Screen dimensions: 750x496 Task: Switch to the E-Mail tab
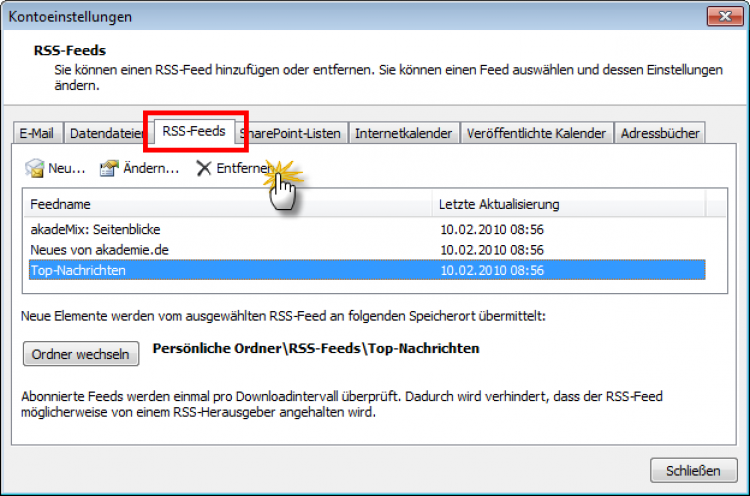pos(36,133)
